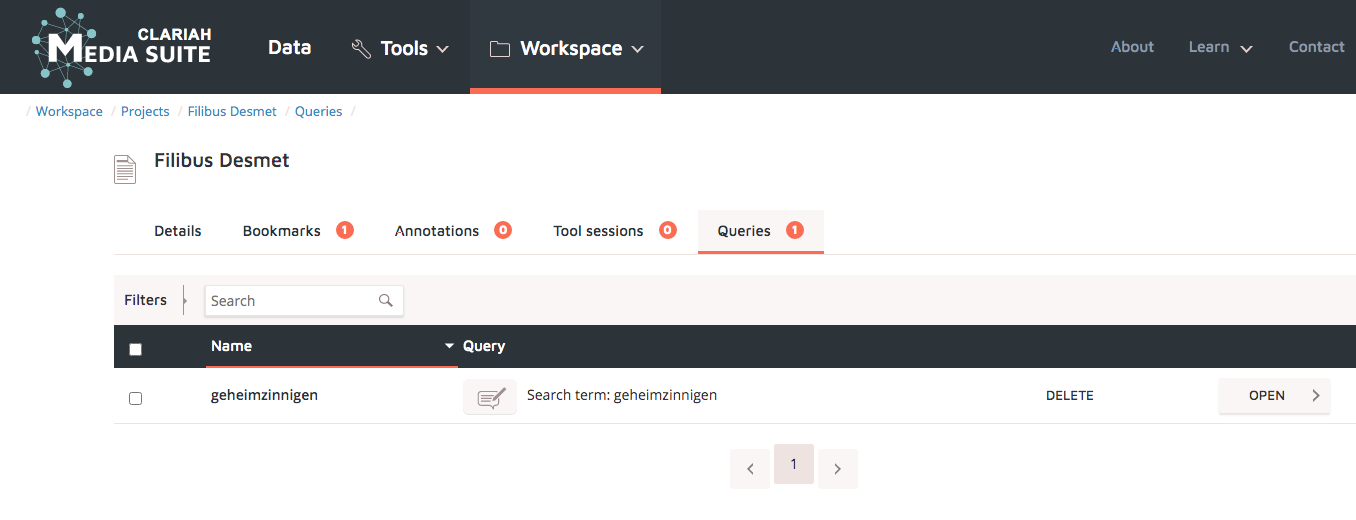Viewport: 1356px width, 520px height.
Task: Sort by the Name column header
Action: pyautogui.click(x=232, y=346)
